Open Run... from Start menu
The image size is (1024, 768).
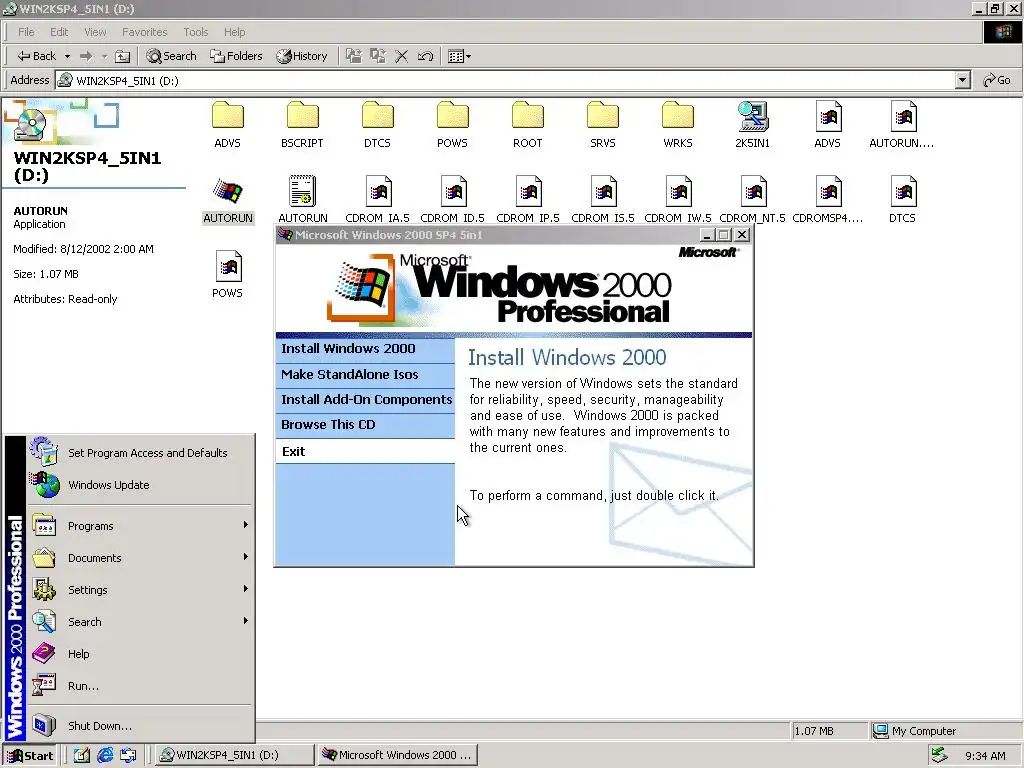click(140, 686)
